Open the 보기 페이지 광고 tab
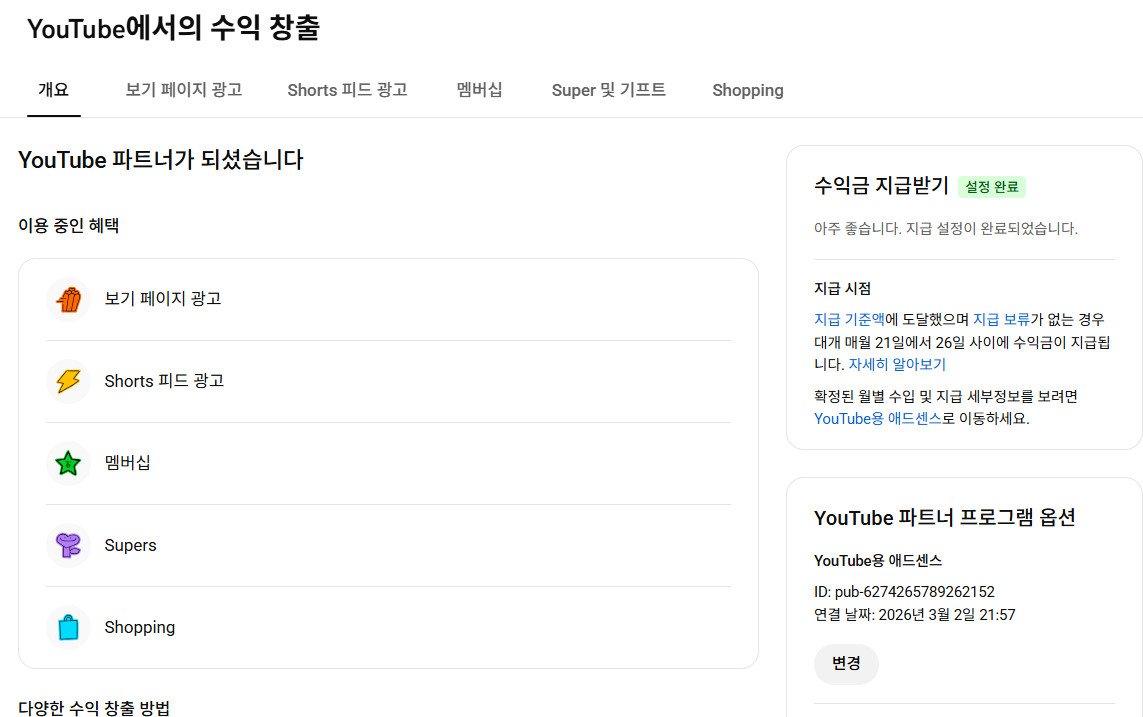The height and width of the screenshot is (717, 1143). click(184, 90)
